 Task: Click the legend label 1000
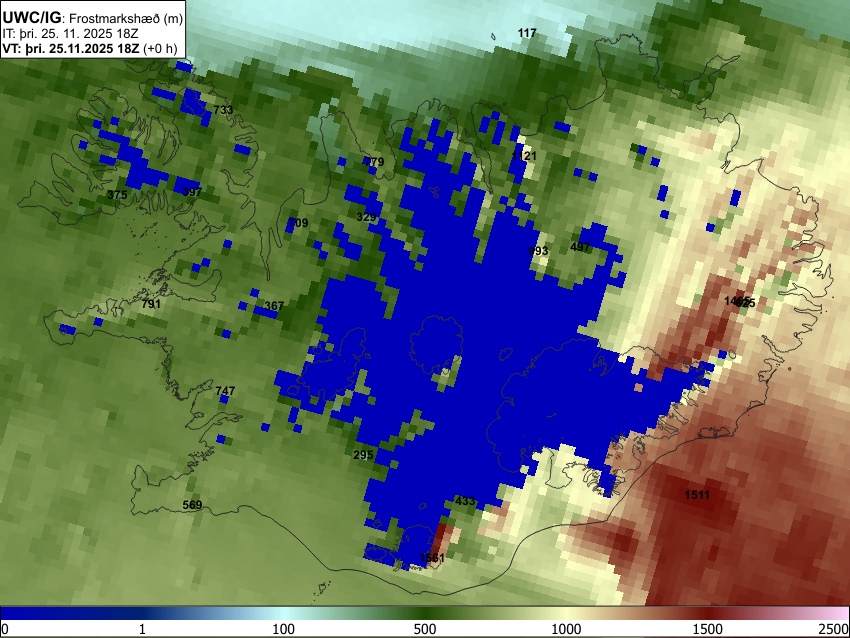click(x=566, y=629)
